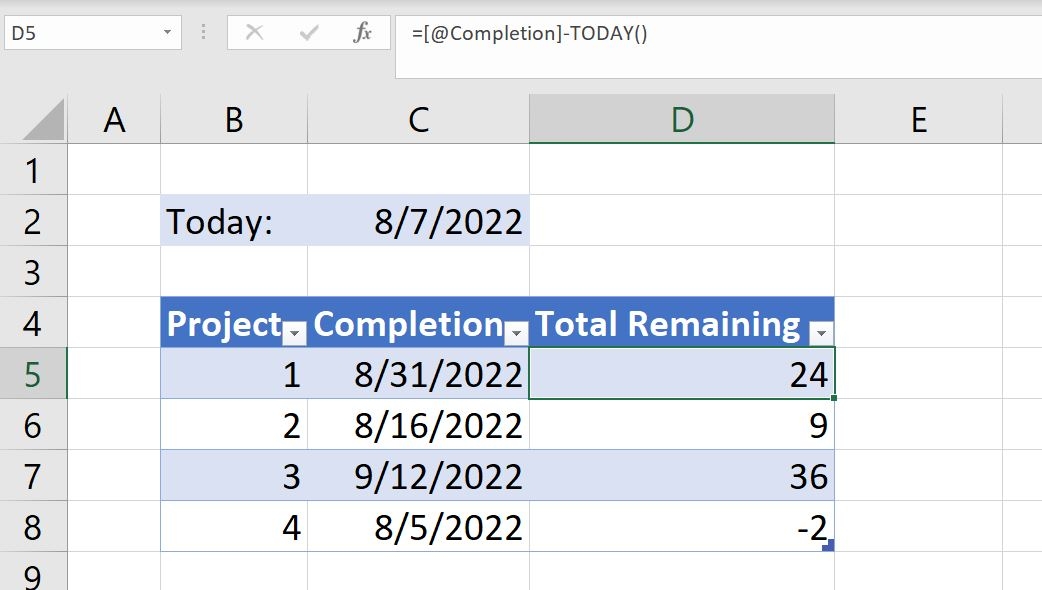Select the cell showing 36
1042x590 pixels.
[681, 475]
